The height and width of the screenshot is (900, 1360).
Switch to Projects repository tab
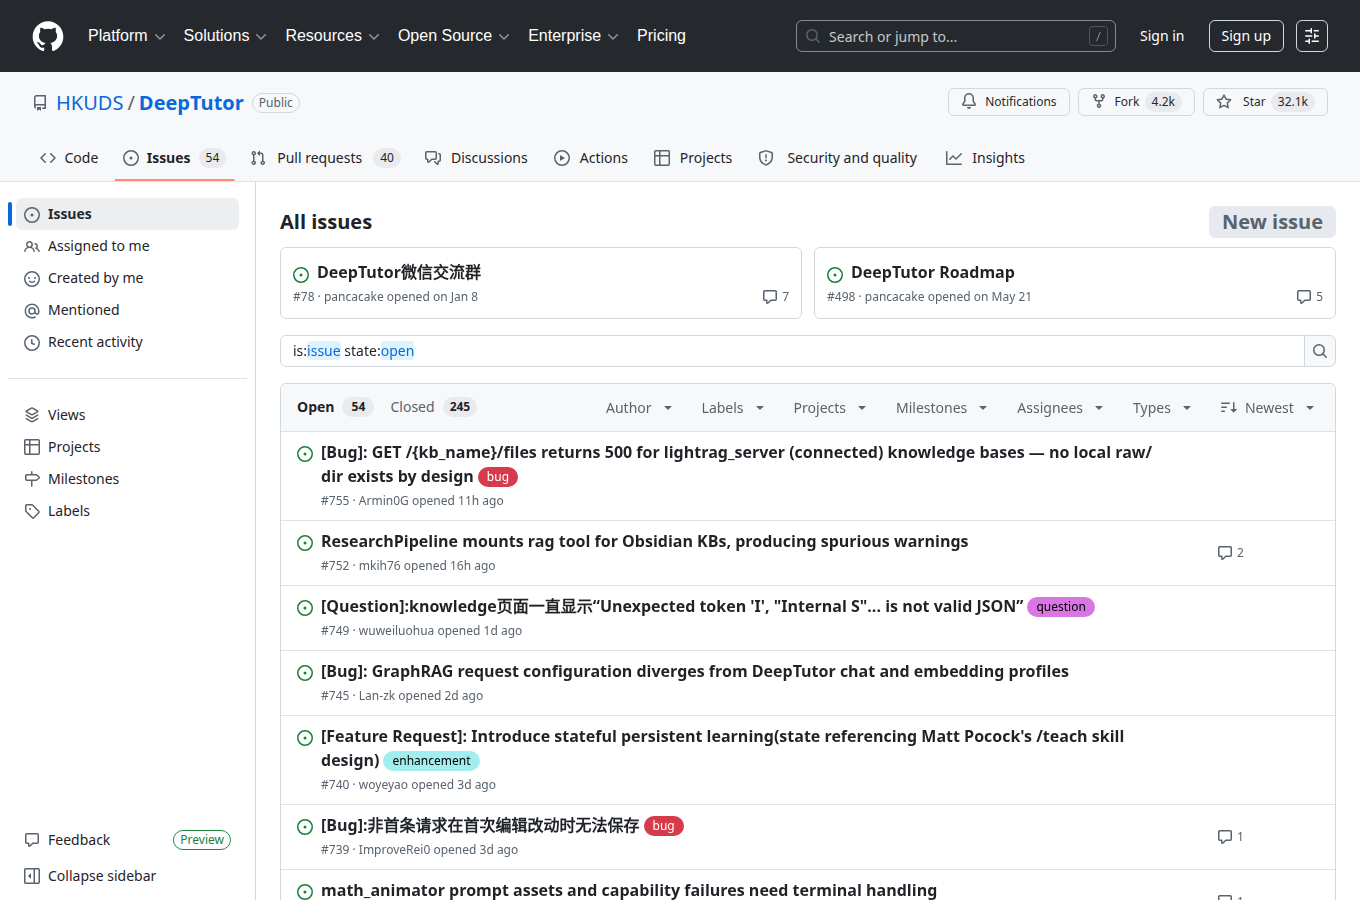[693, 158]
